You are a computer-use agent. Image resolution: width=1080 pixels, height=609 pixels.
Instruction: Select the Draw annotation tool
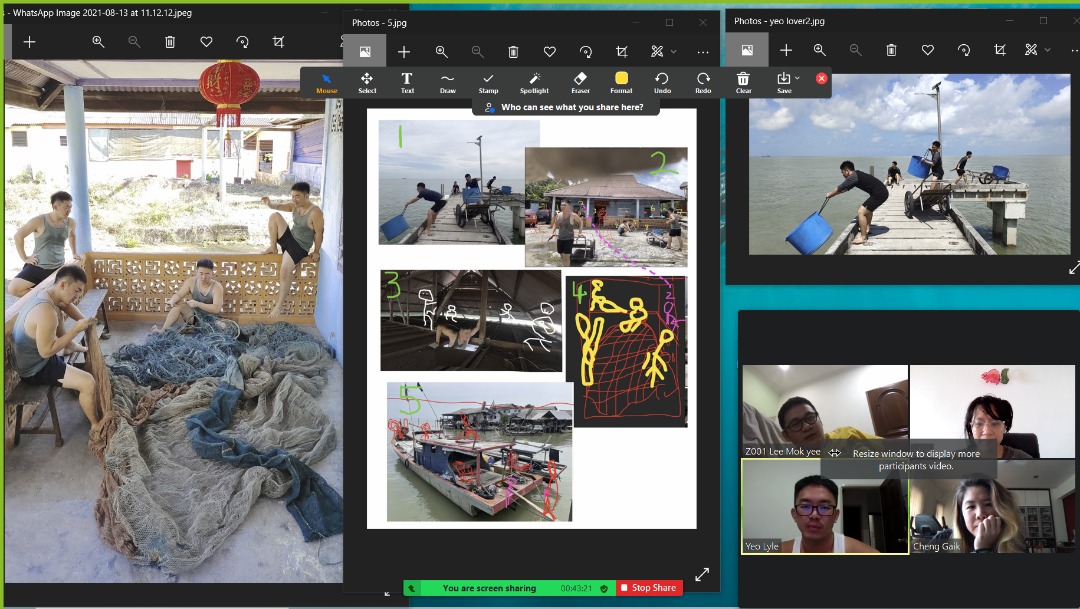pos(447,82)
